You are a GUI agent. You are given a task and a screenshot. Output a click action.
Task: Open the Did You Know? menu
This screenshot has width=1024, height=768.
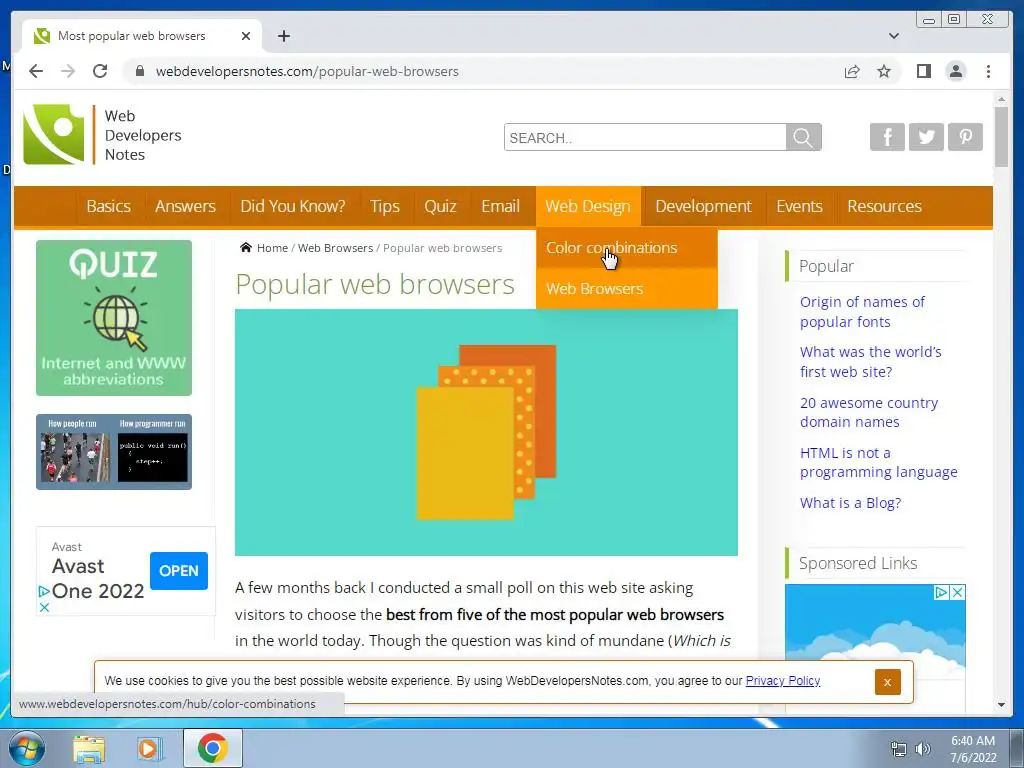click(293, 206)
